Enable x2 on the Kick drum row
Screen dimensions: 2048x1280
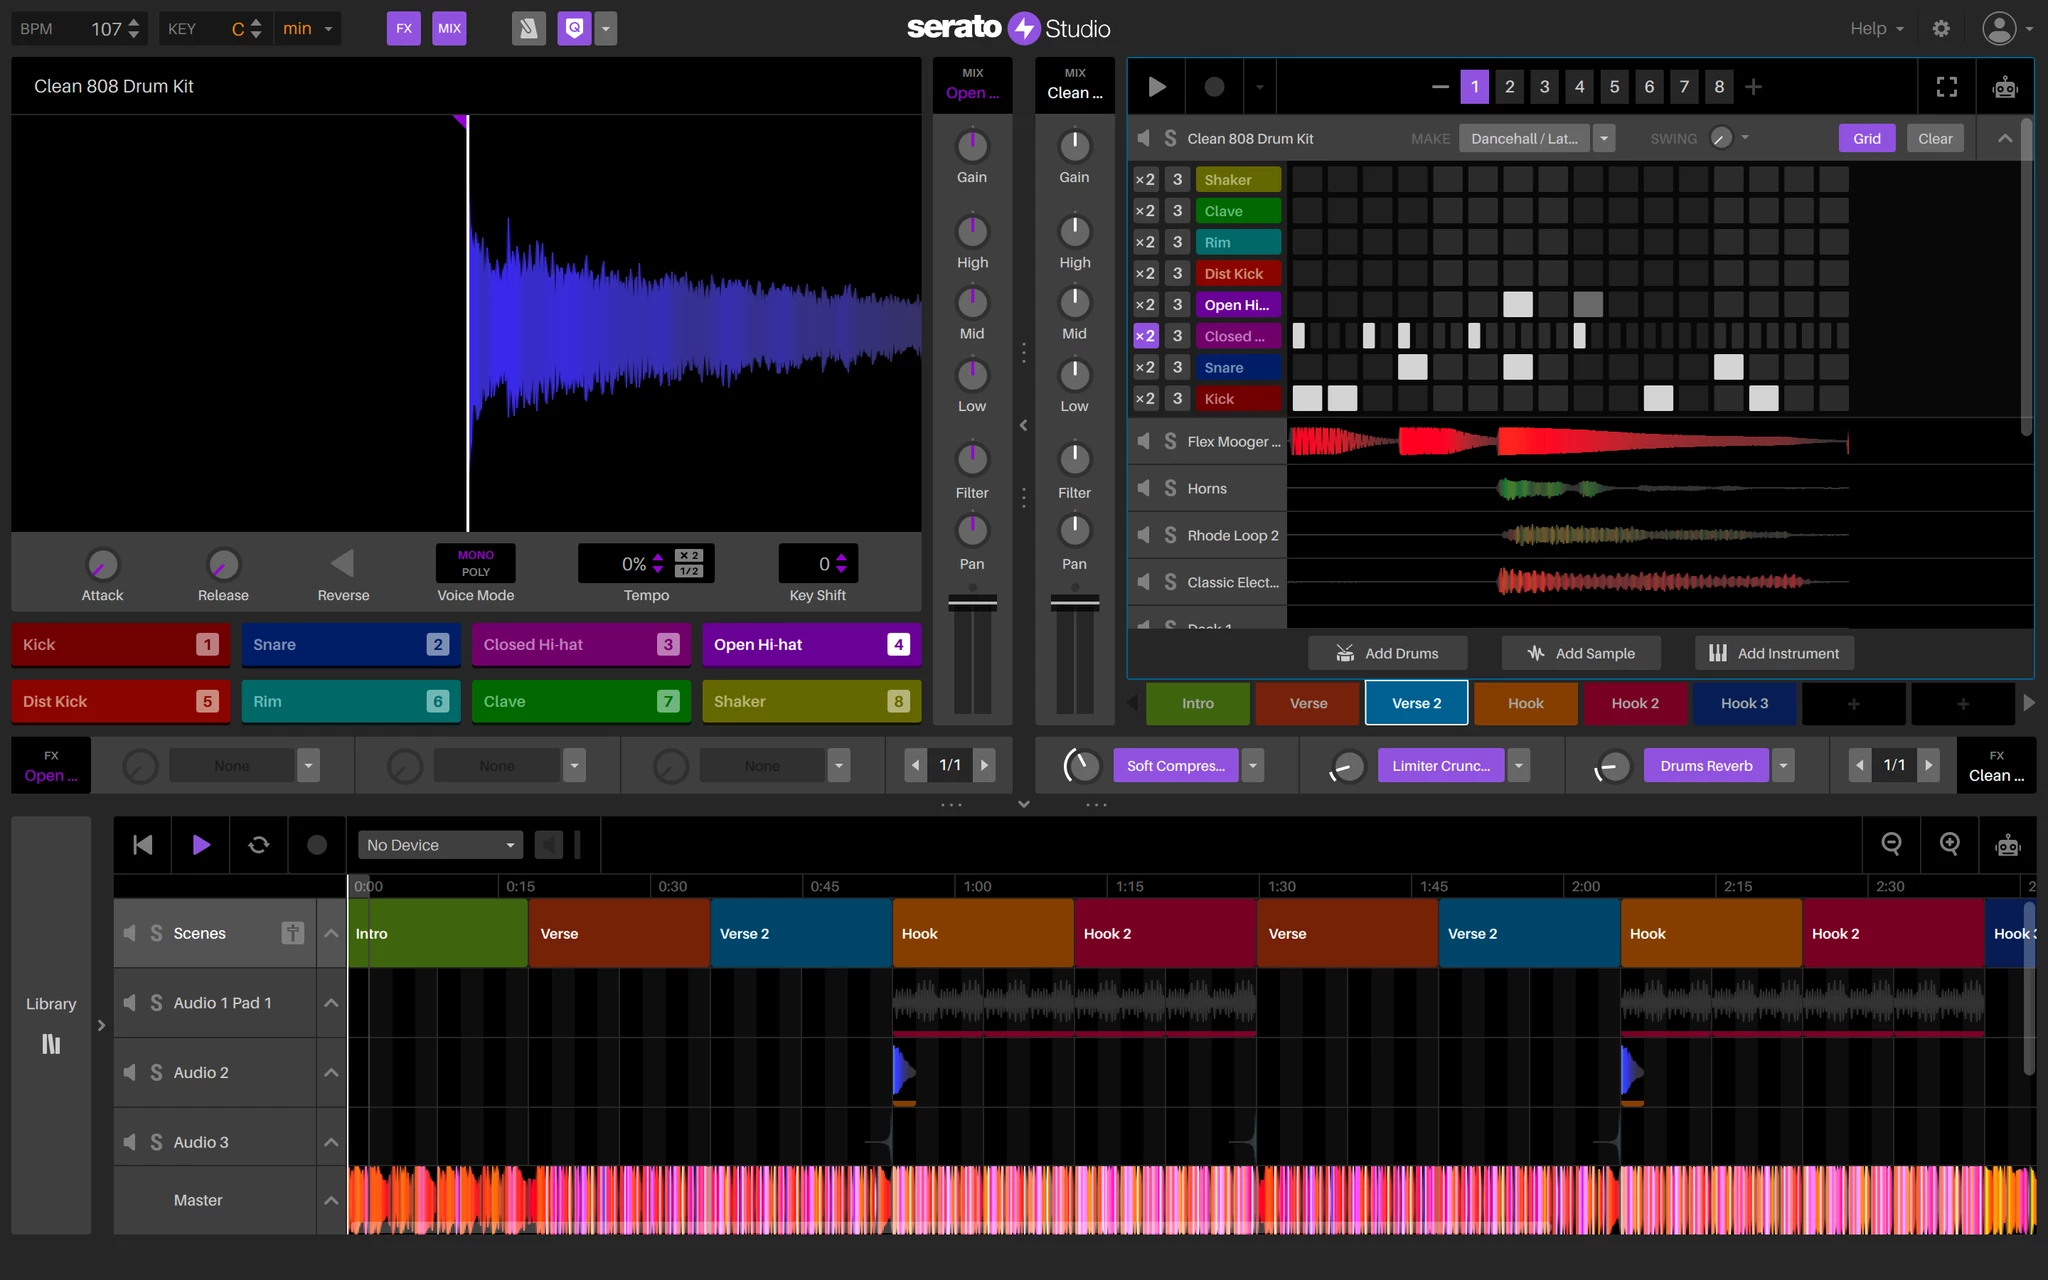[1145, 398]
